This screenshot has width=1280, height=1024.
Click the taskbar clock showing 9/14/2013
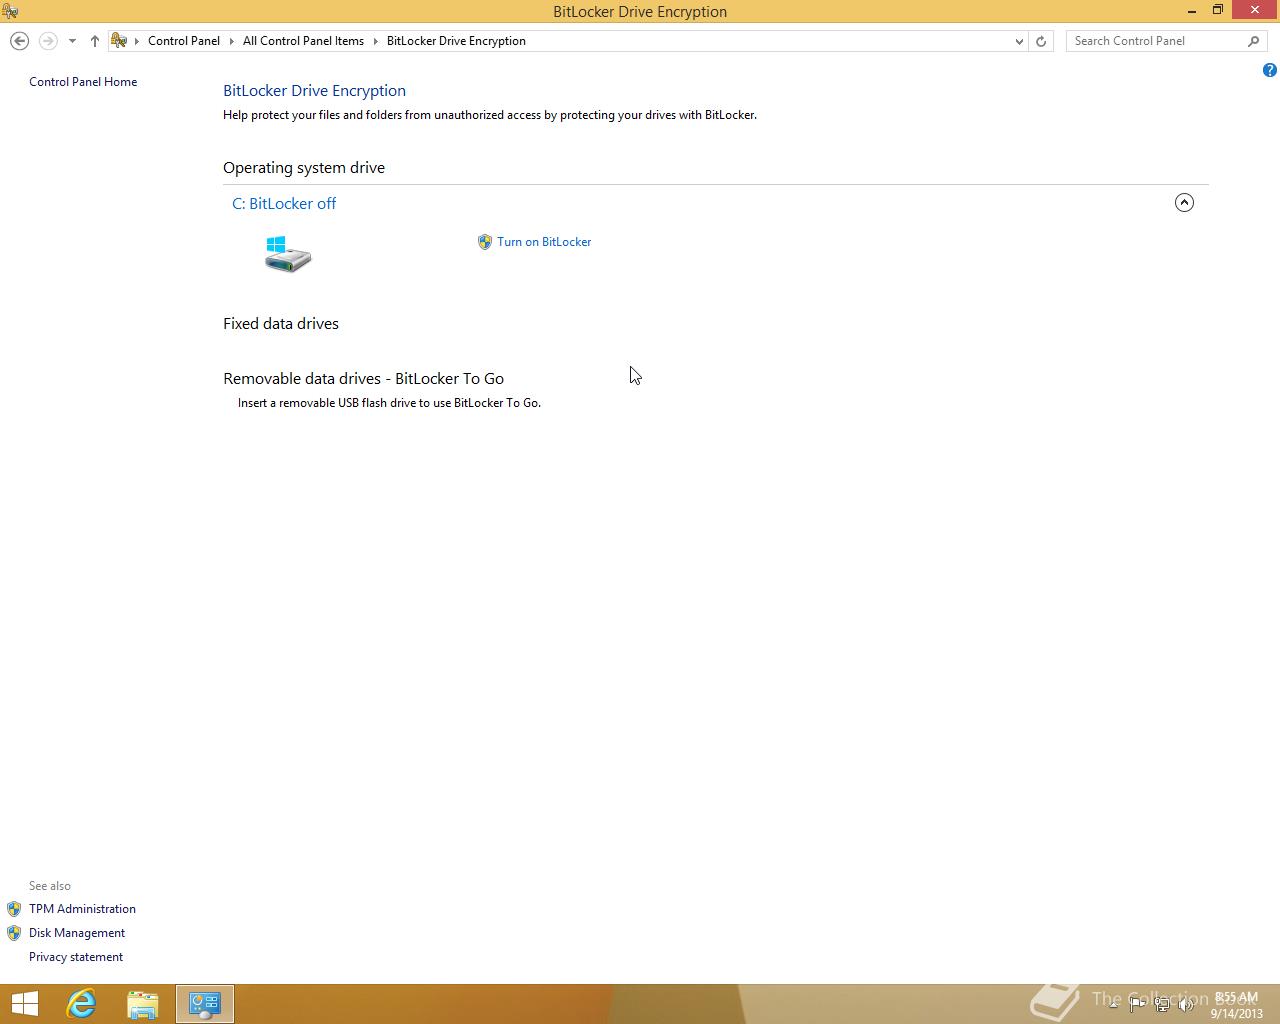coord(1237,1005)
